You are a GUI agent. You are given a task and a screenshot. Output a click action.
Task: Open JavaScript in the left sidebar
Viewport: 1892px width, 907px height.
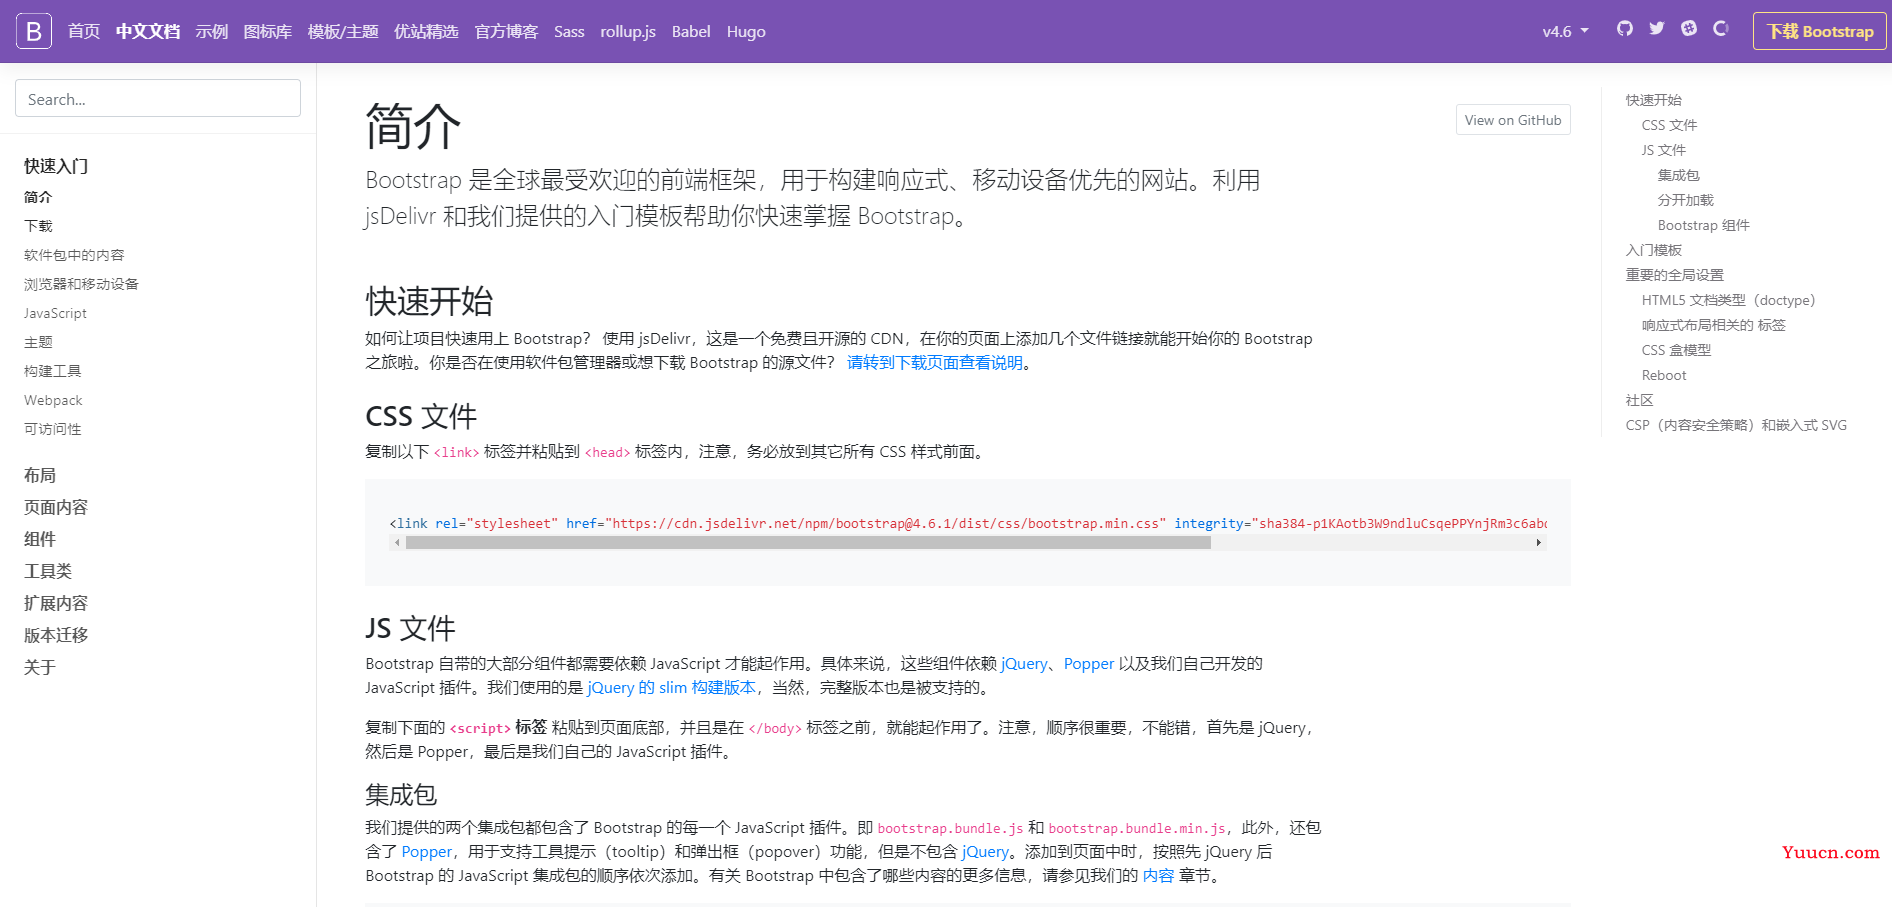click(55, 313)
